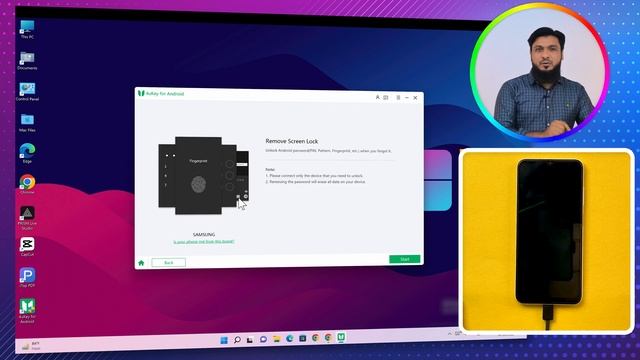640x360 pixels.
Task: Click the lock screen illustration image
Action: click(x=203, y=176)
